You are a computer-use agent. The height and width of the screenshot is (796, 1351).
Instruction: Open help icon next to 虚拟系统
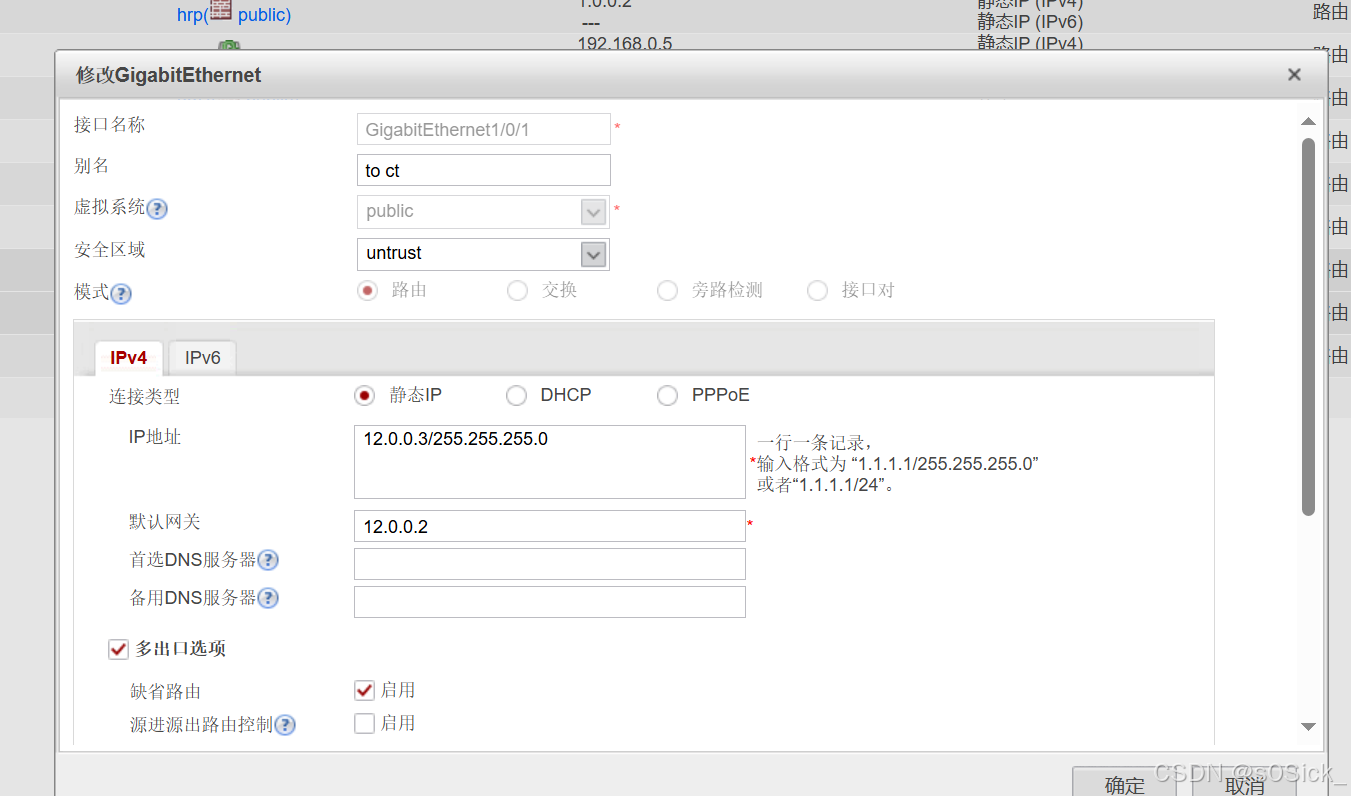pos(157,210)
